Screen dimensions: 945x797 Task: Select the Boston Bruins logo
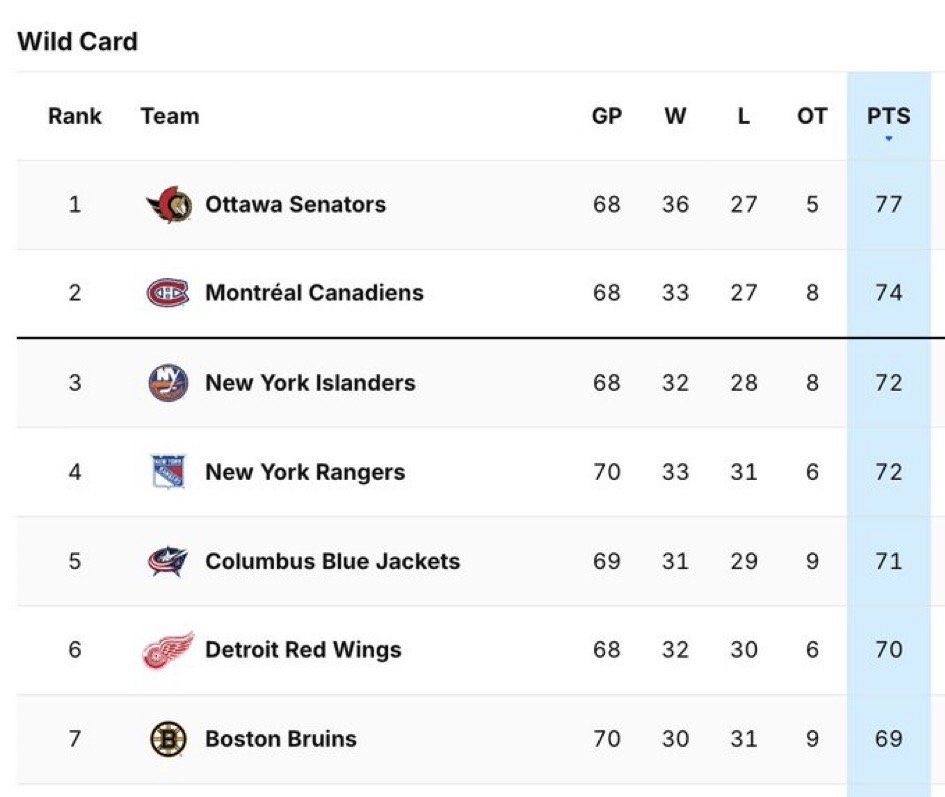click(168, 739)
